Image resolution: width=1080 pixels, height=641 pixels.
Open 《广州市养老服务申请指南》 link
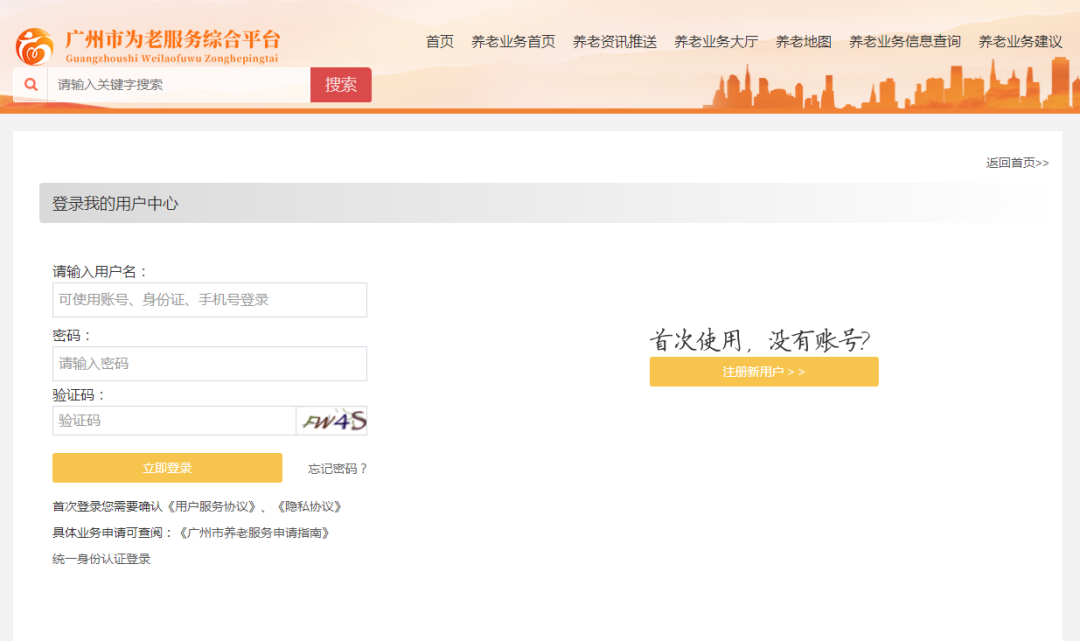point(254,533)
